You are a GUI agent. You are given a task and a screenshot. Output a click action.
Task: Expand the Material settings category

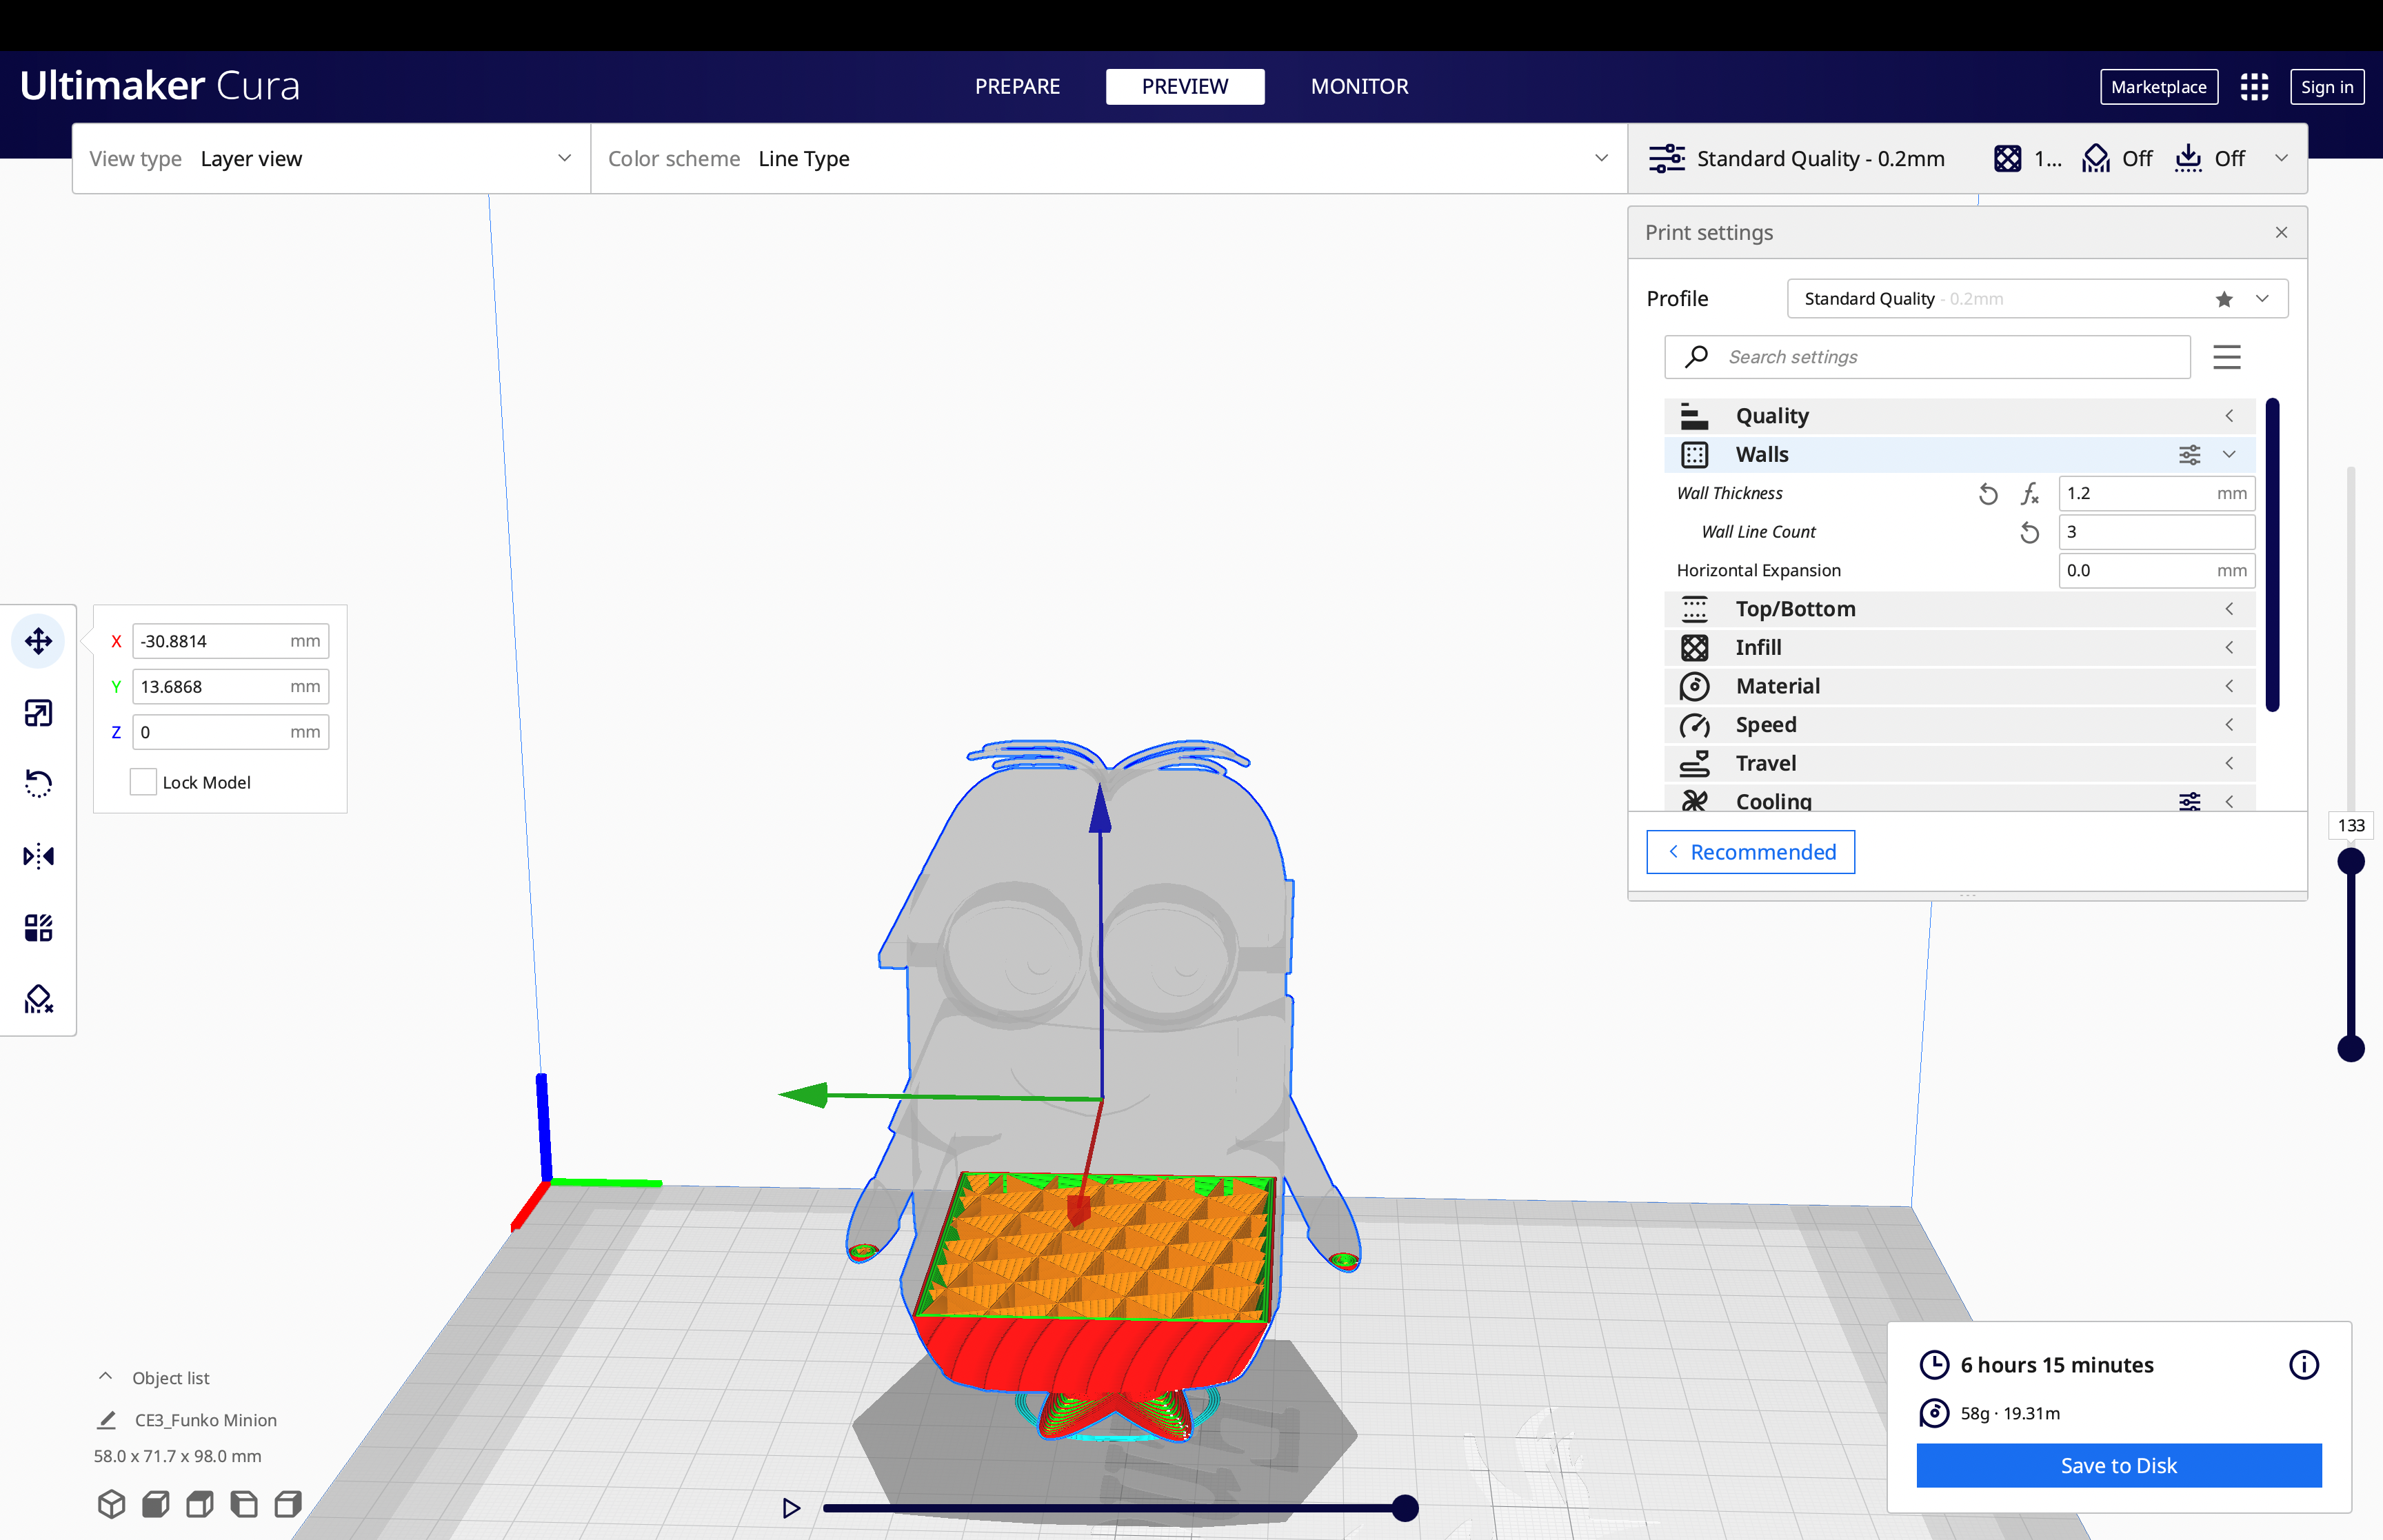(x=1959, y=686)
